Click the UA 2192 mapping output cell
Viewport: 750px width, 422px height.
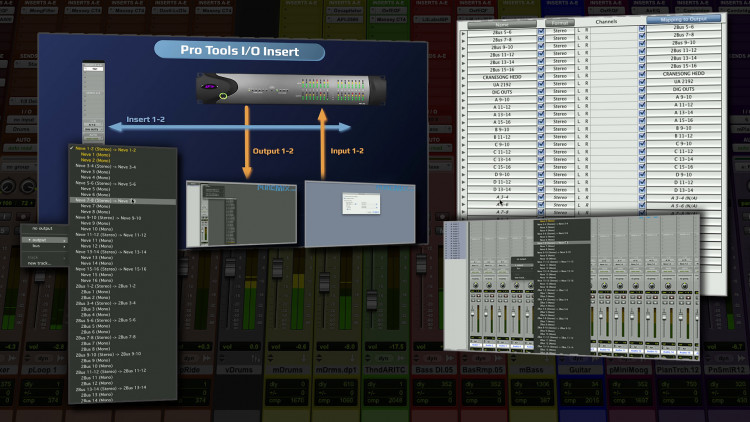(x=684, y=81)
